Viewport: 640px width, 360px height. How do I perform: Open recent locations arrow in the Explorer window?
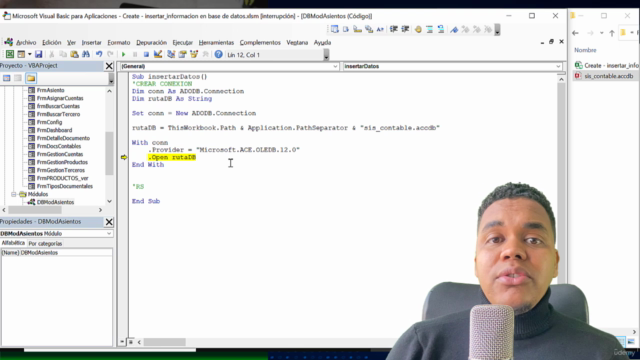coord(601,33)
